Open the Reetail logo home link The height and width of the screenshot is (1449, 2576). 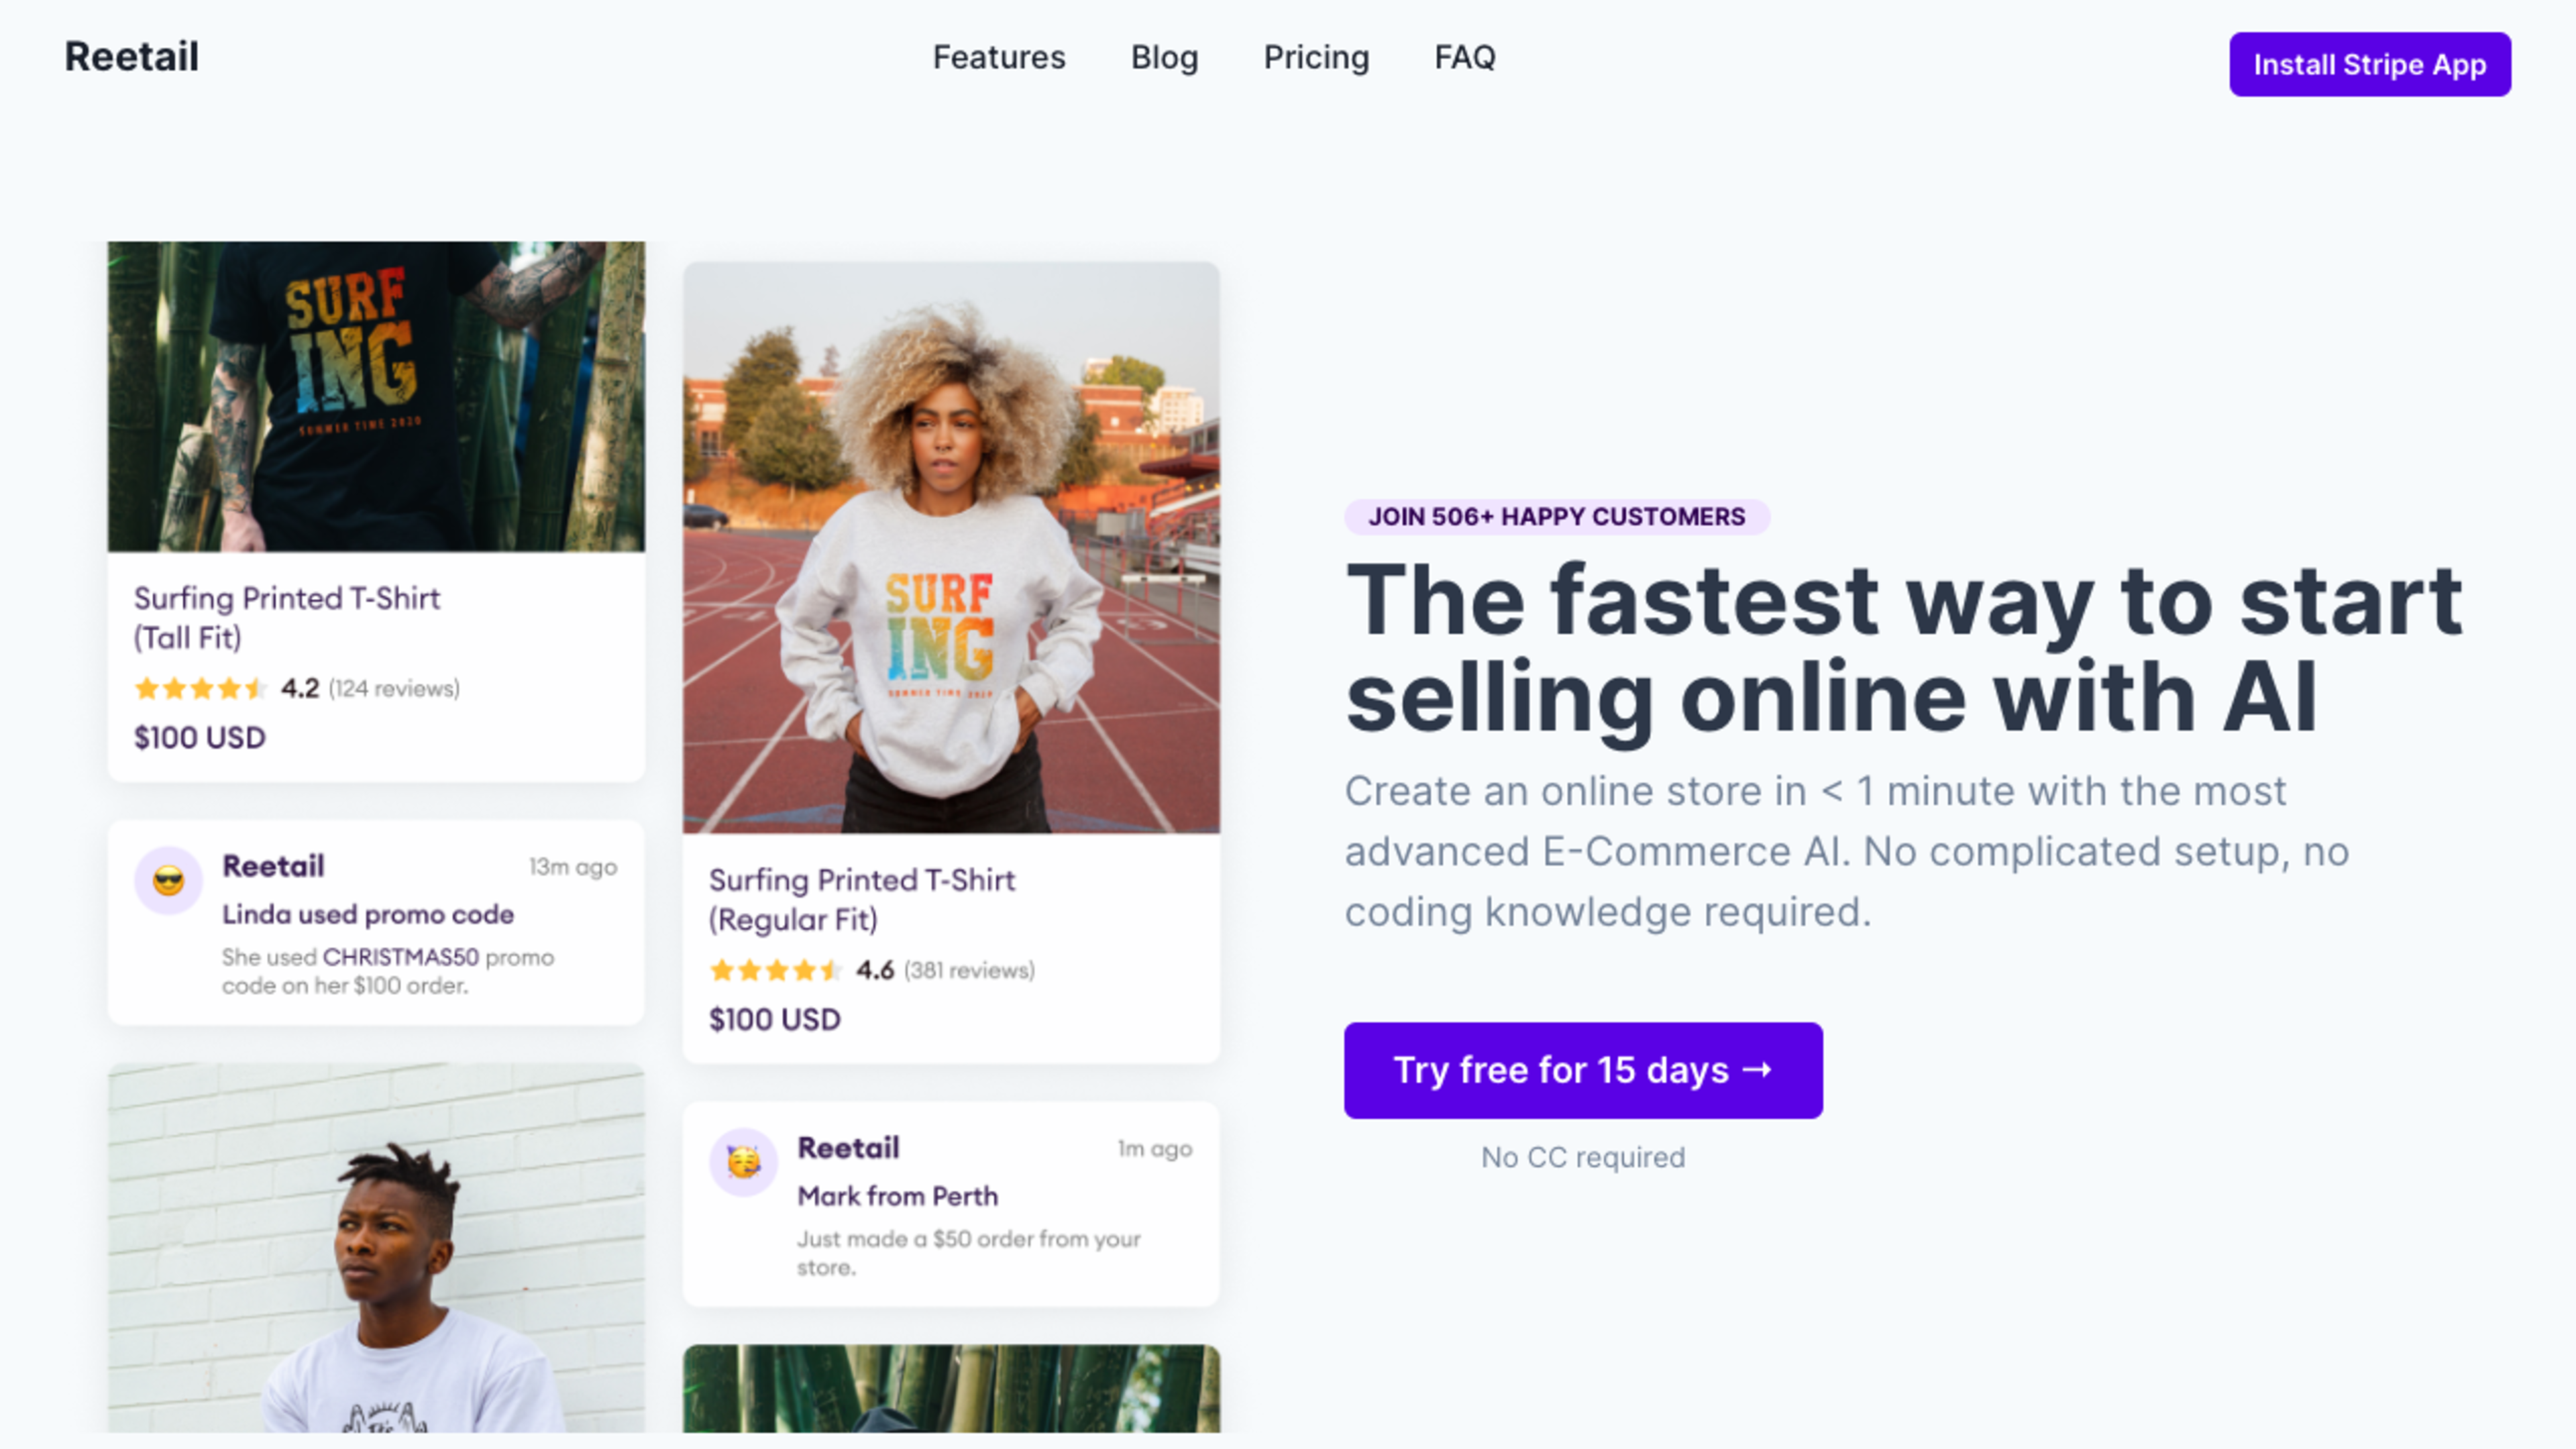pos(132,57)
